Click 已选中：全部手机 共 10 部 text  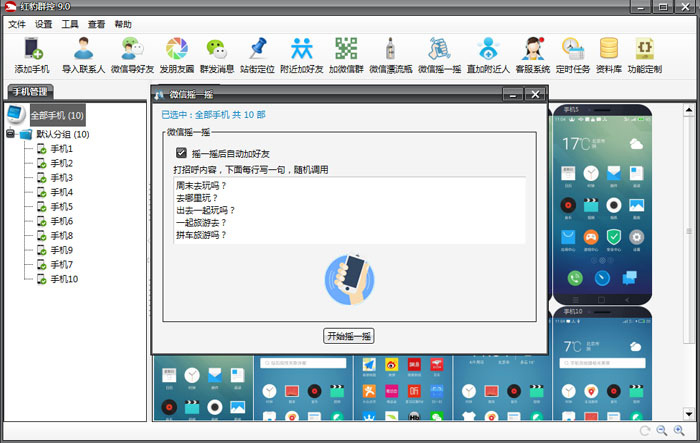(213, 115)
